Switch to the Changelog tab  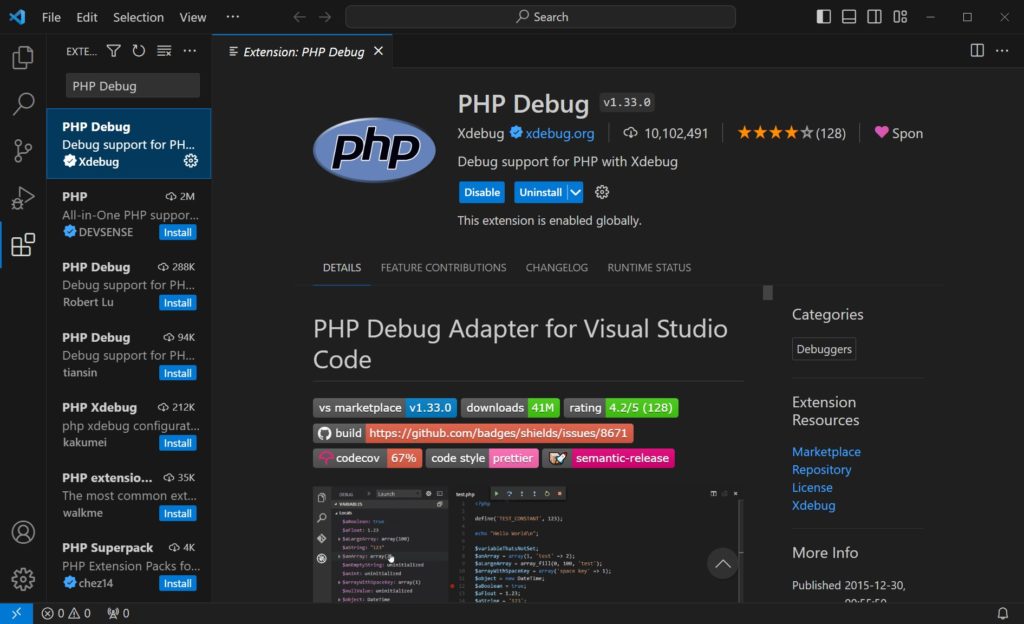[x=556, y=268]
